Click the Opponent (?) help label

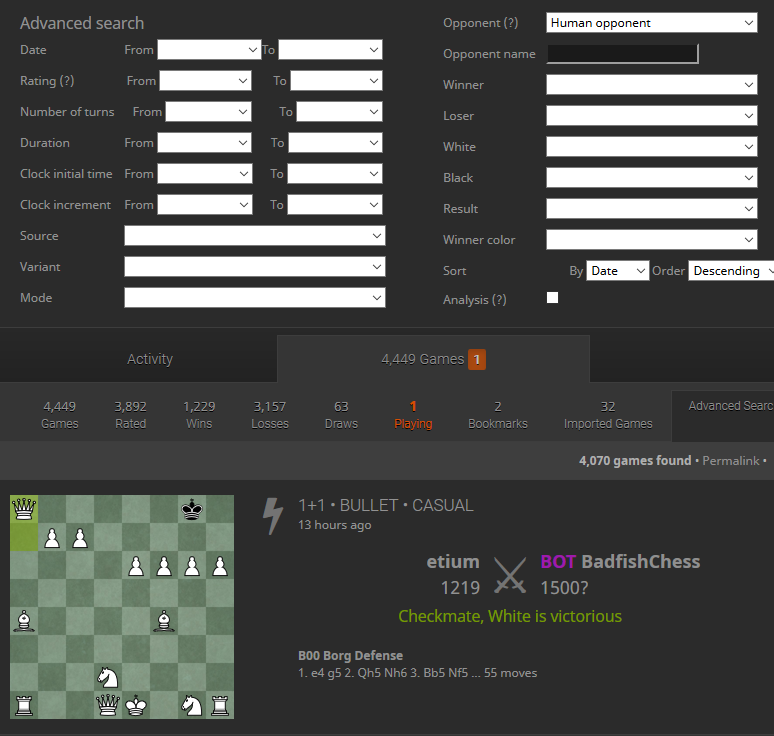481,23
